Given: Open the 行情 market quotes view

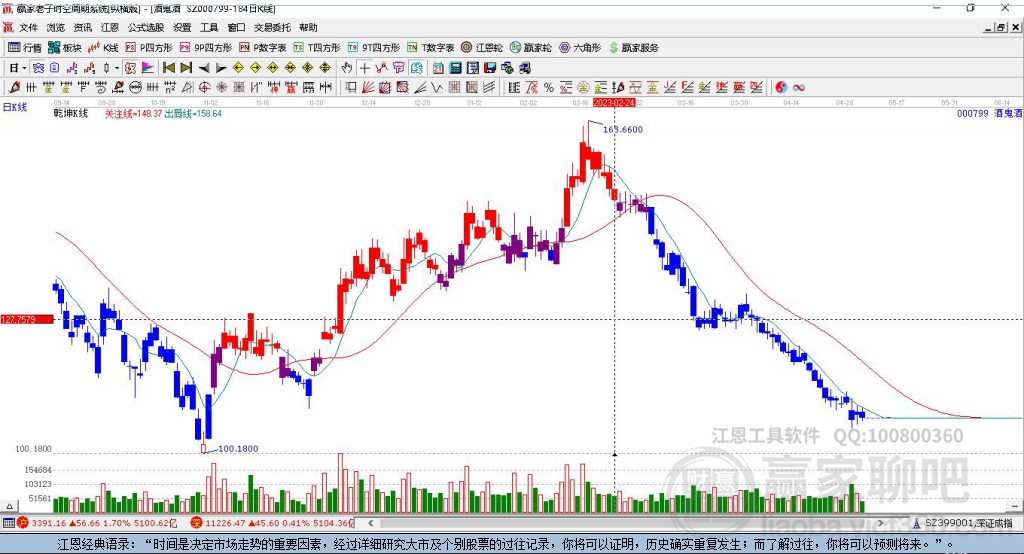Looking at the screenshot, I should pyautogui.click(x=24, y=48).
